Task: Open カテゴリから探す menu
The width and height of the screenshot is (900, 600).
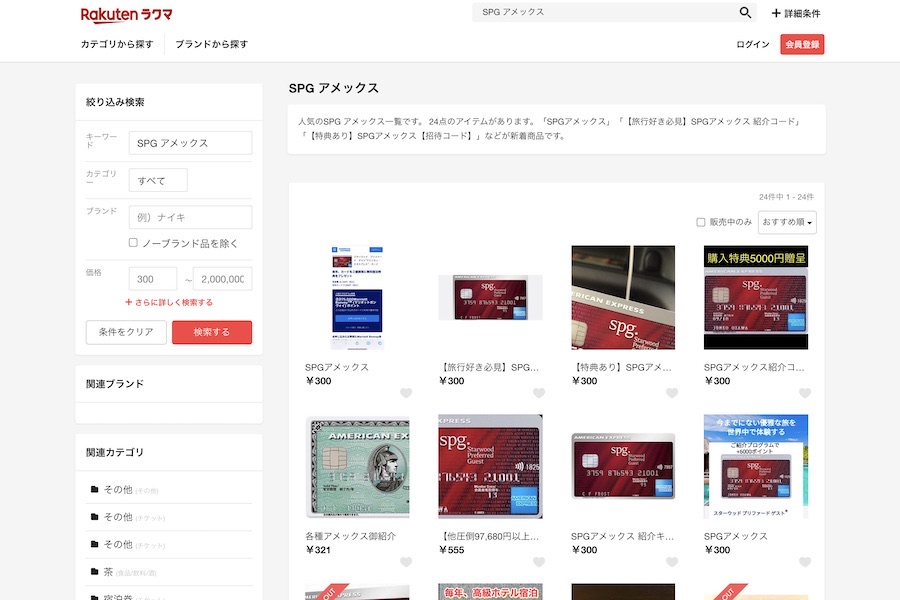Action: [117, 44]
